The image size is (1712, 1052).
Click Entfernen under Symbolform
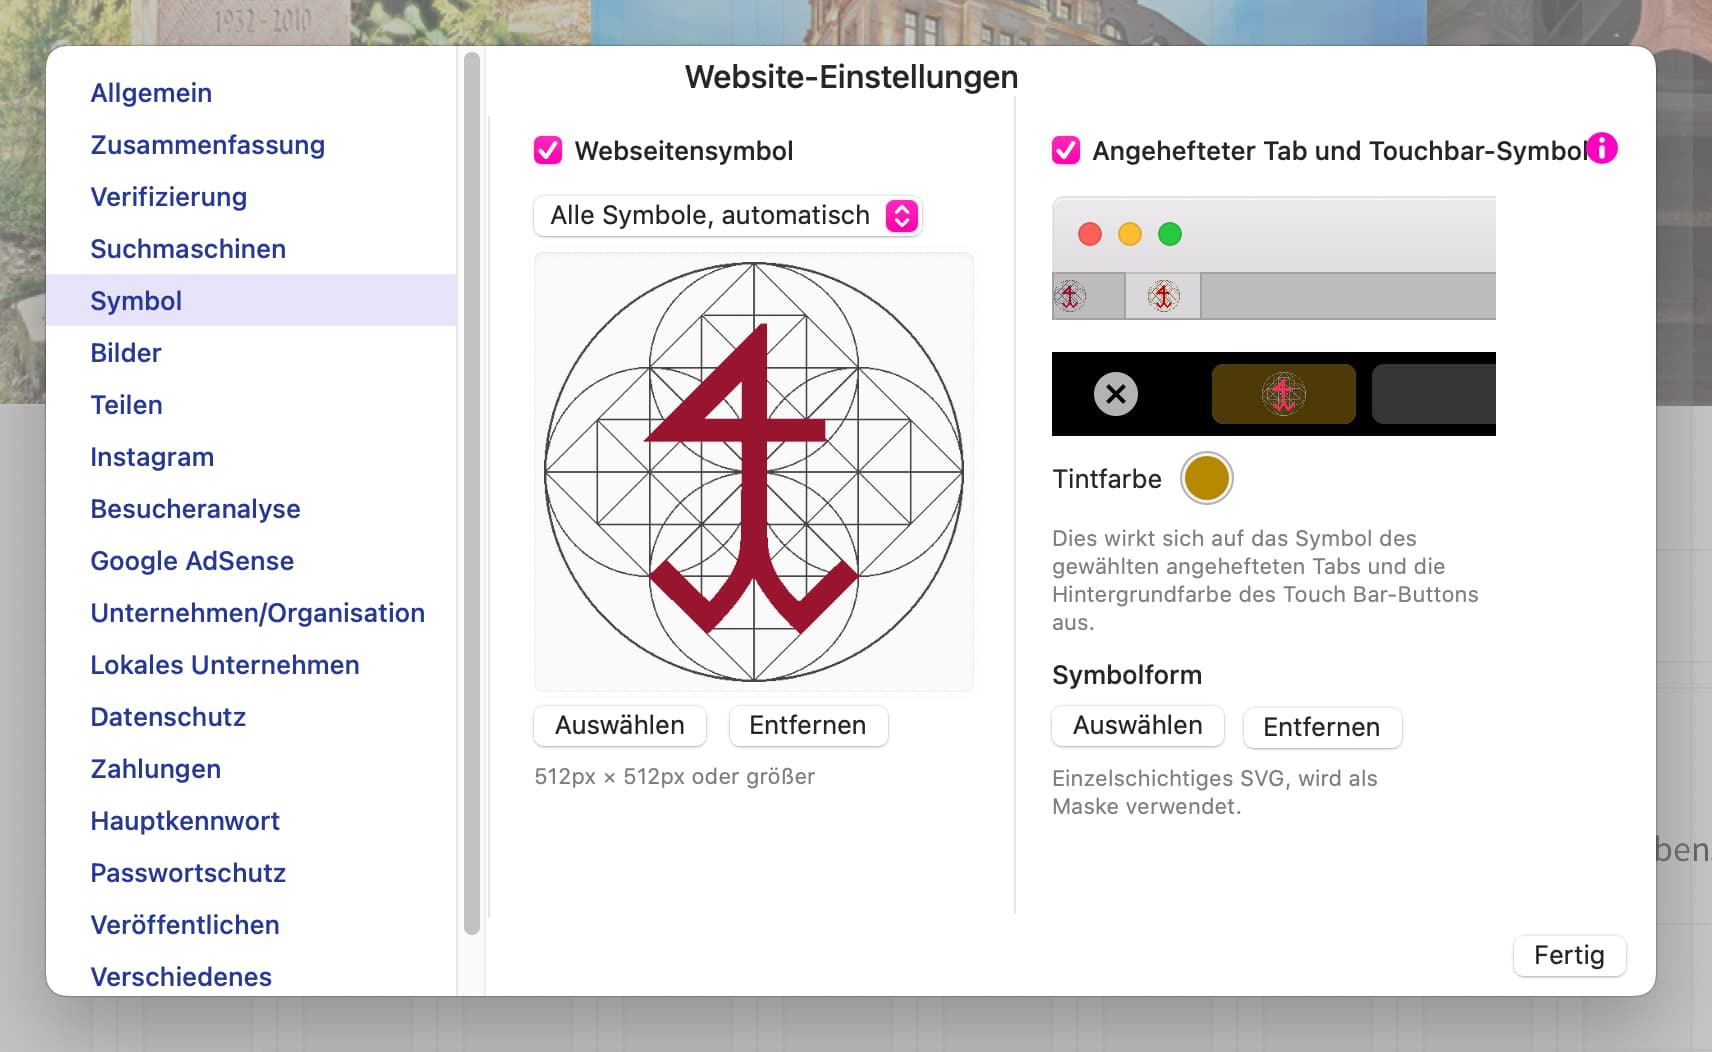(1322, 727)
